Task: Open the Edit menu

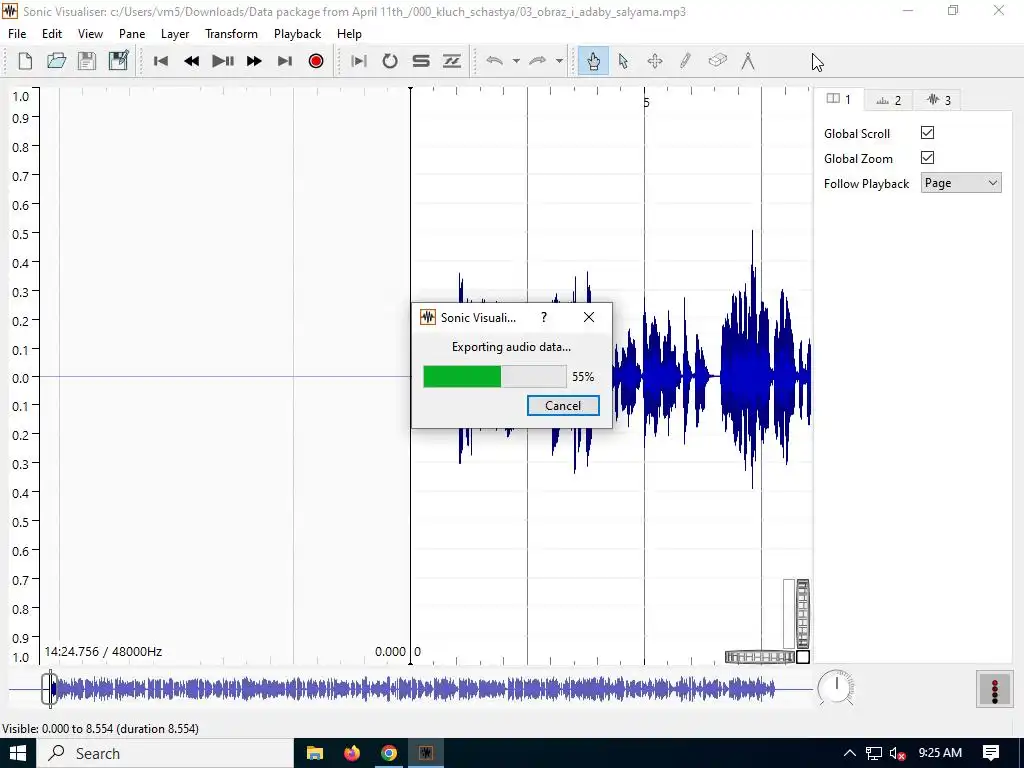Action: 52,34
